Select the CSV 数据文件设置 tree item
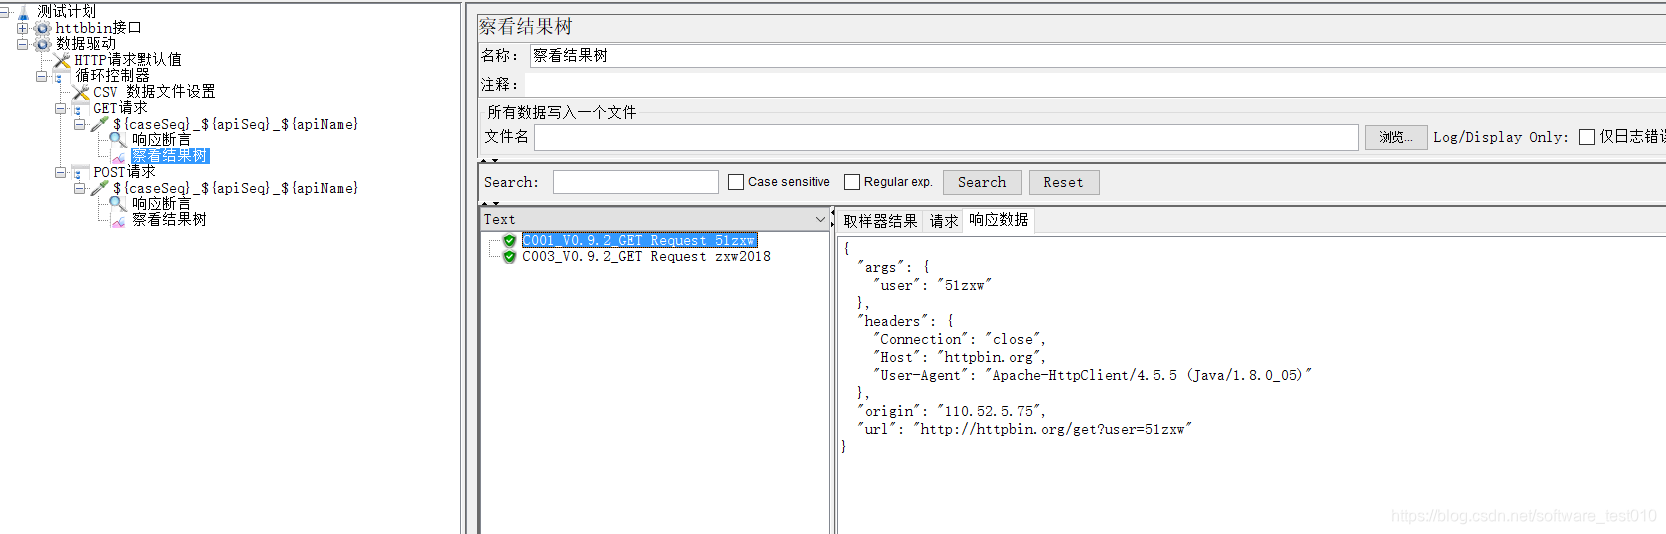The image size is (1666, 534). pyautogui.click(x=154, y=92)
